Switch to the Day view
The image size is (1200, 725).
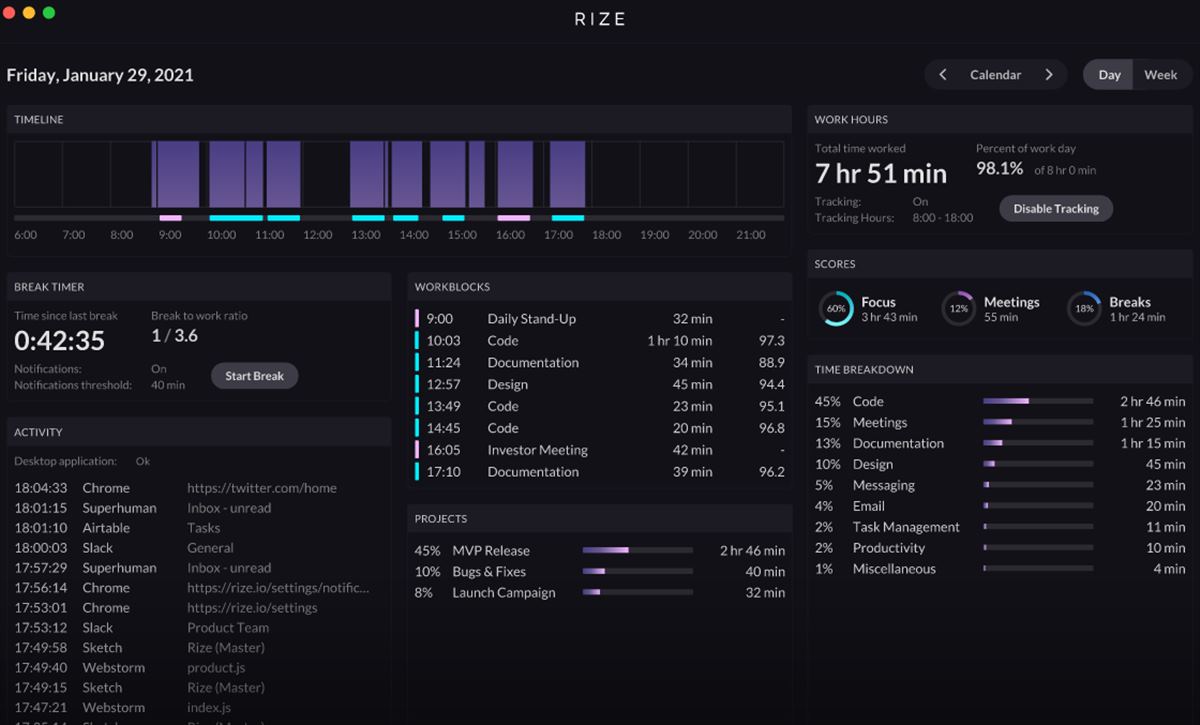click(x=1109, y=75)
